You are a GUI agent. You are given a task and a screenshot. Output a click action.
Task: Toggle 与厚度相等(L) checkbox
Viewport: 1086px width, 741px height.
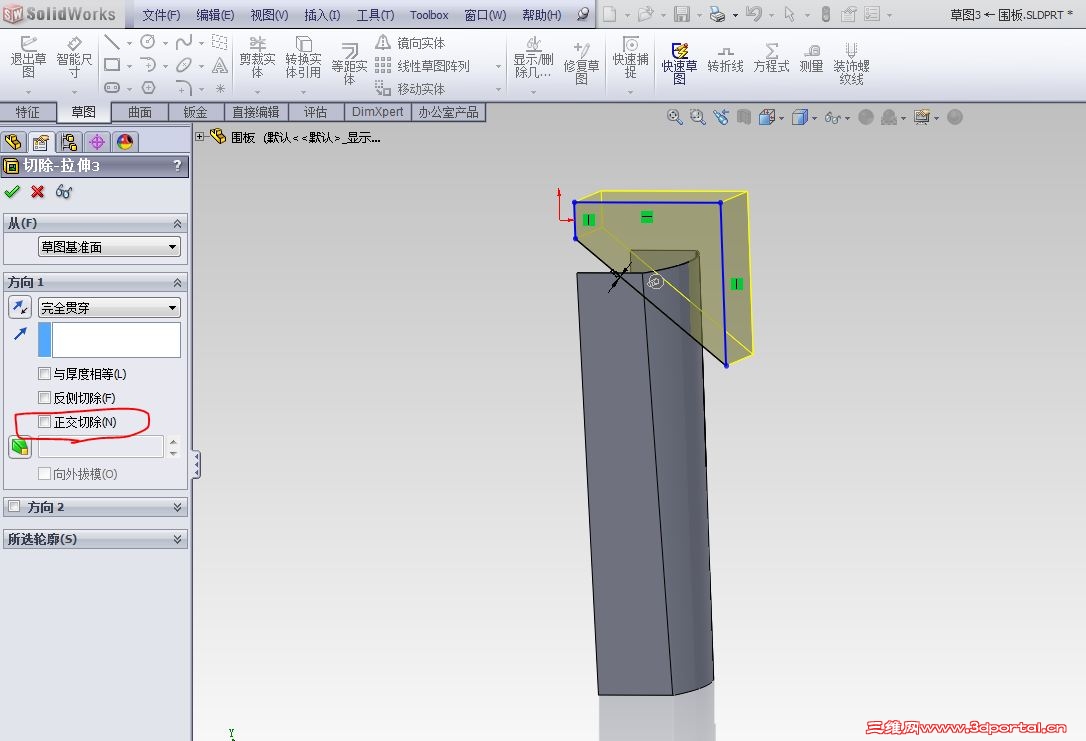pyautogui.click(x=44, y=374)
